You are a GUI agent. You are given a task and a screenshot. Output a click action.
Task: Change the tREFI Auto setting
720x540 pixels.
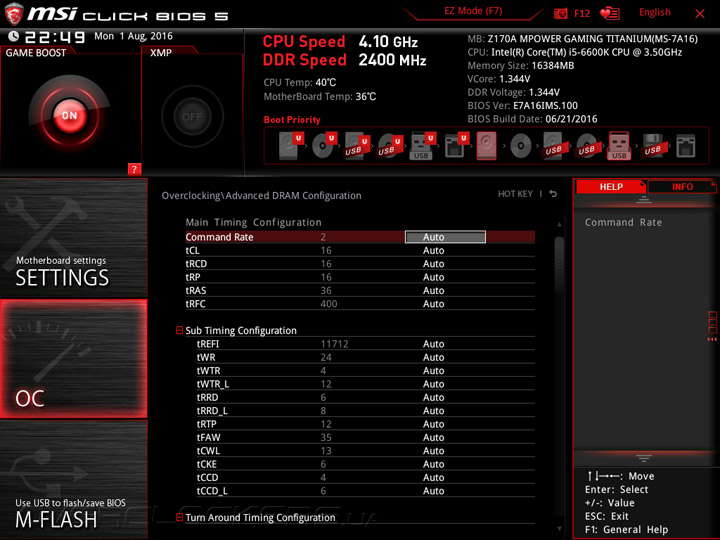(433, 344)
